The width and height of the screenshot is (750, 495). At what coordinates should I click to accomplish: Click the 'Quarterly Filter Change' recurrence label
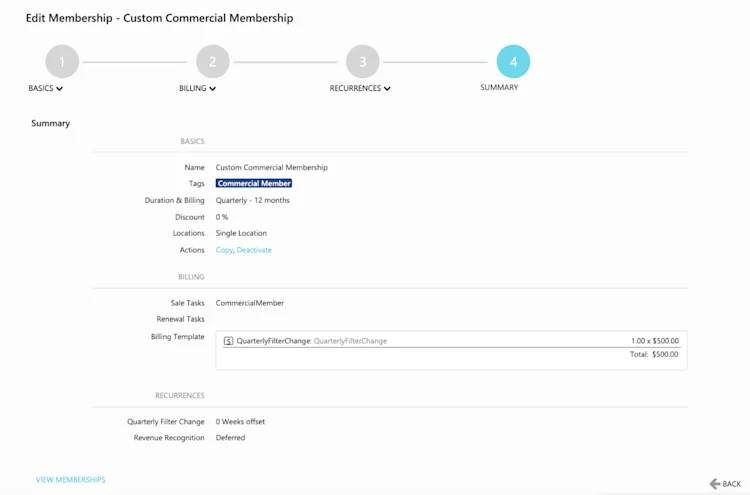165,422
